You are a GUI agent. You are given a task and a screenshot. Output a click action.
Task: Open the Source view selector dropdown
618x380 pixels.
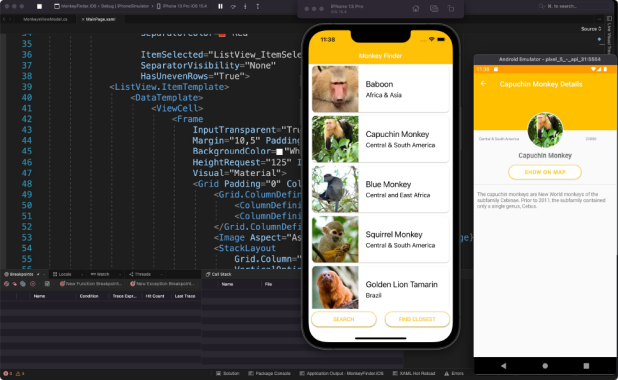[x=591, y=29]
